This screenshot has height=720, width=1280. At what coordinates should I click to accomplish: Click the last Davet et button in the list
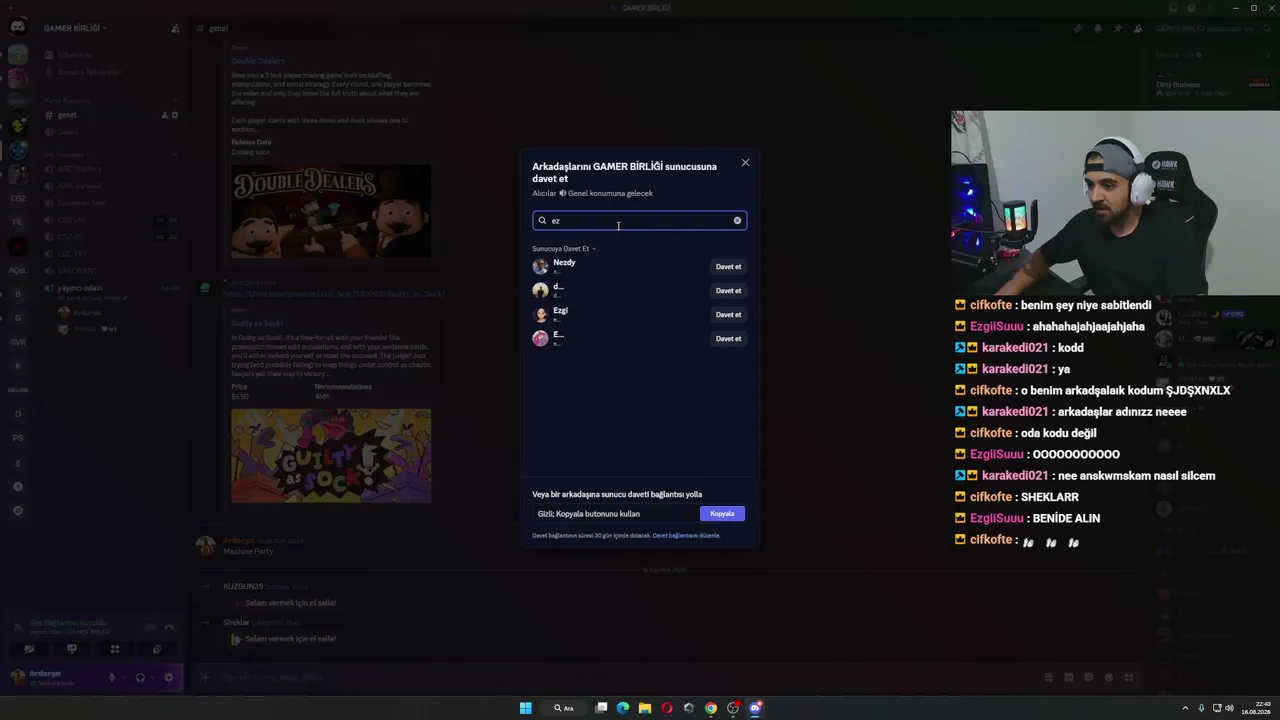728,339
